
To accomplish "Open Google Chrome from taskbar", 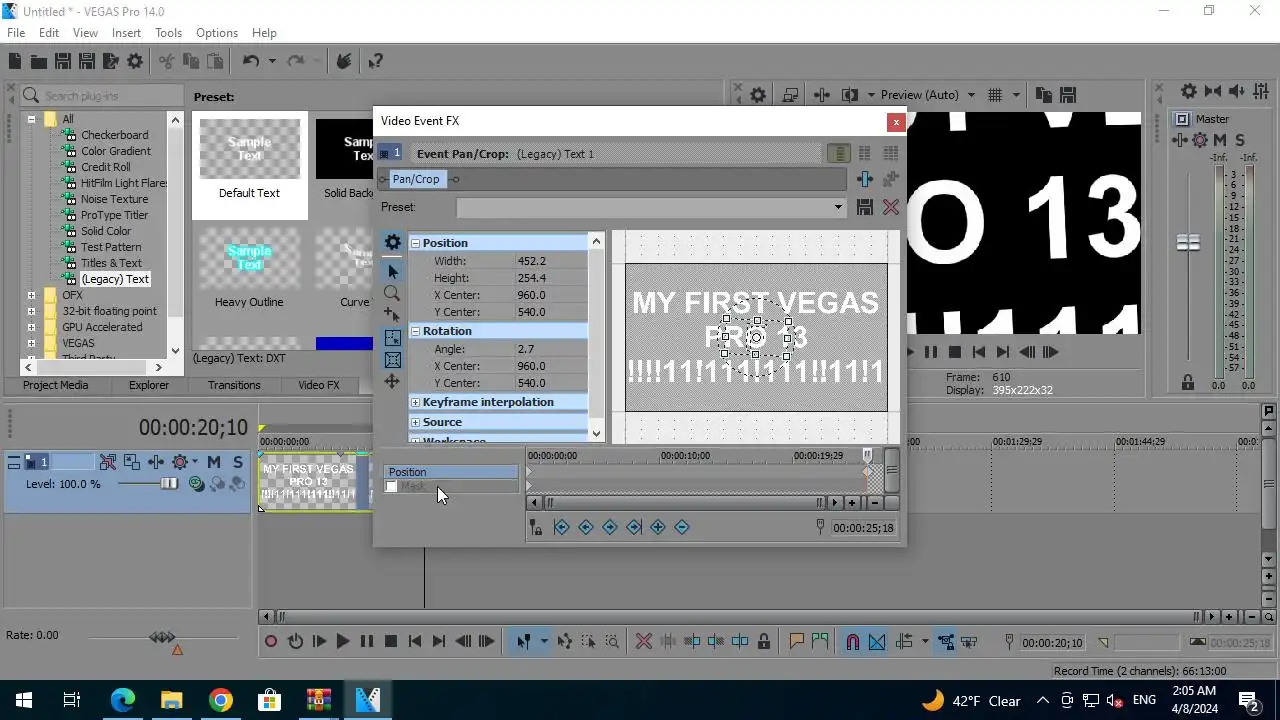I will [221, 700].
